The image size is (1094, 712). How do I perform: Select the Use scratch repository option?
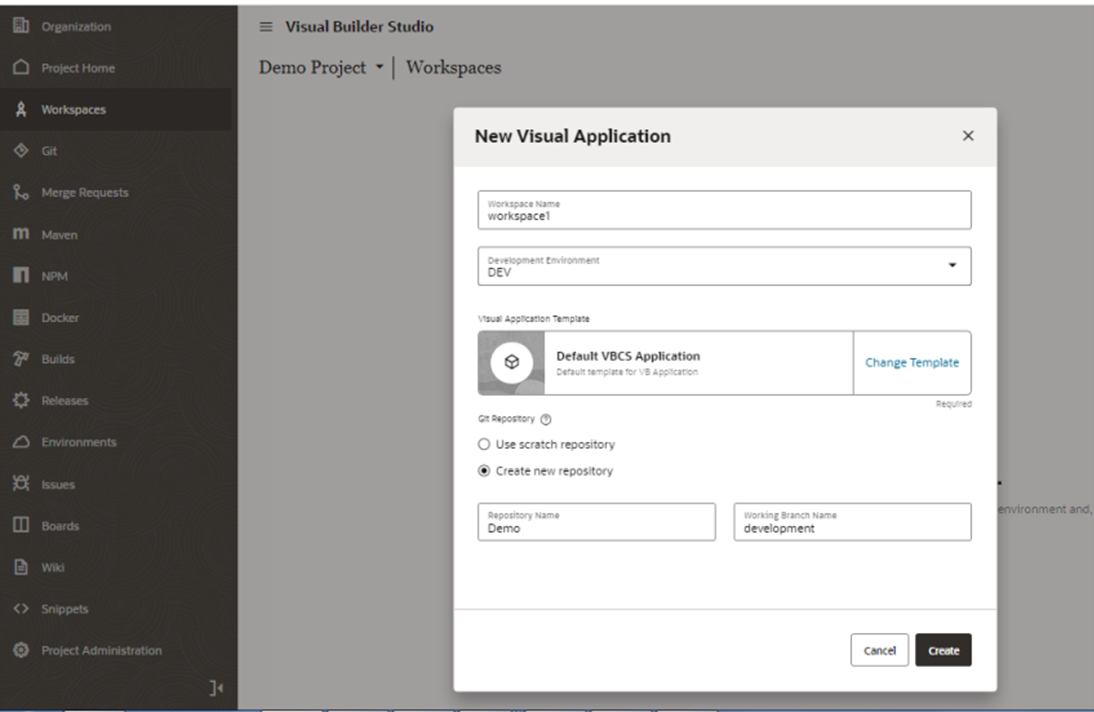(x=482, y=445)
